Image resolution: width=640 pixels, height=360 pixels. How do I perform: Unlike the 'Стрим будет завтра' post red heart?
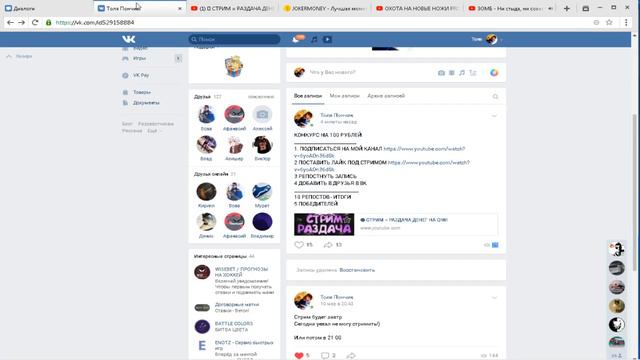click(x=299, y=355)
